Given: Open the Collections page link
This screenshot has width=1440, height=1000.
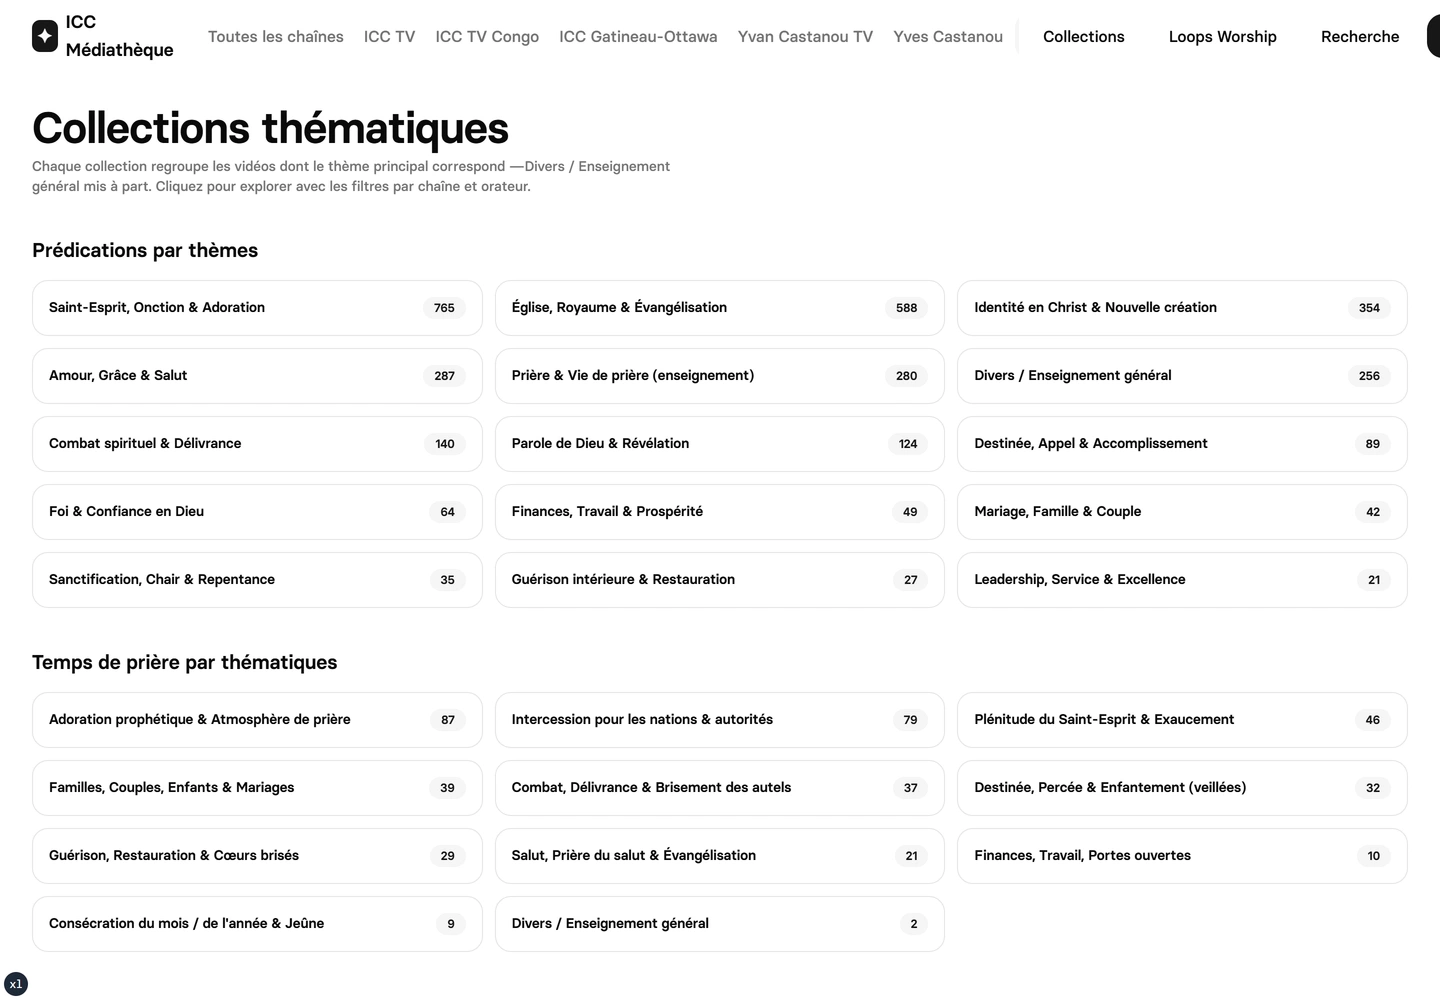Looking at the screenshot, I should click(x=1084, y=36).
